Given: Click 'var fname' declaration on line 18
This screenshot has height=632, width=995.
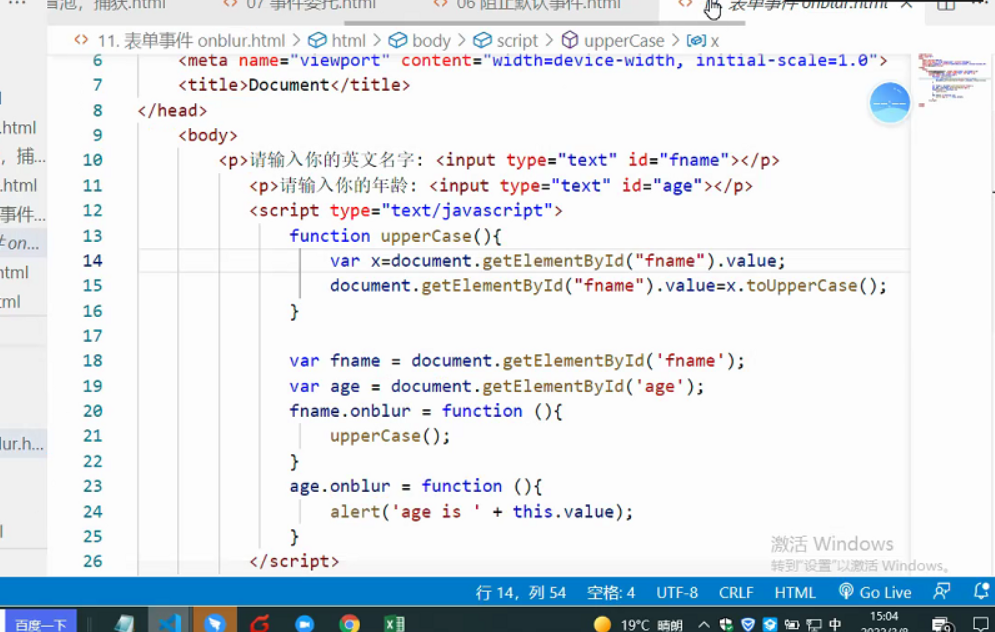Looking at the screenshot, I should (334, 361).
